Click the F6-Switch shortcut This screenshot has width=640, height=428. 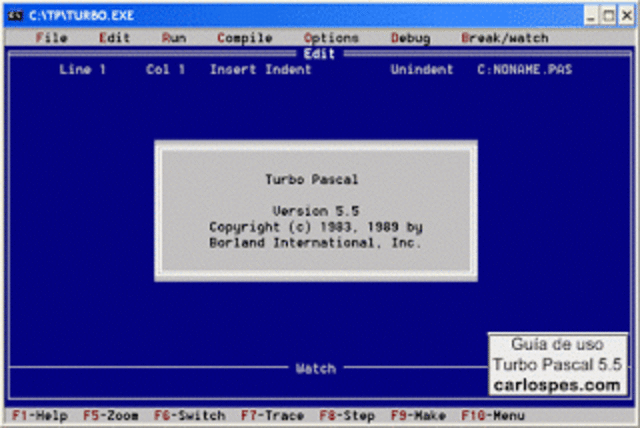pyautogui.click(x=189, y=415)
